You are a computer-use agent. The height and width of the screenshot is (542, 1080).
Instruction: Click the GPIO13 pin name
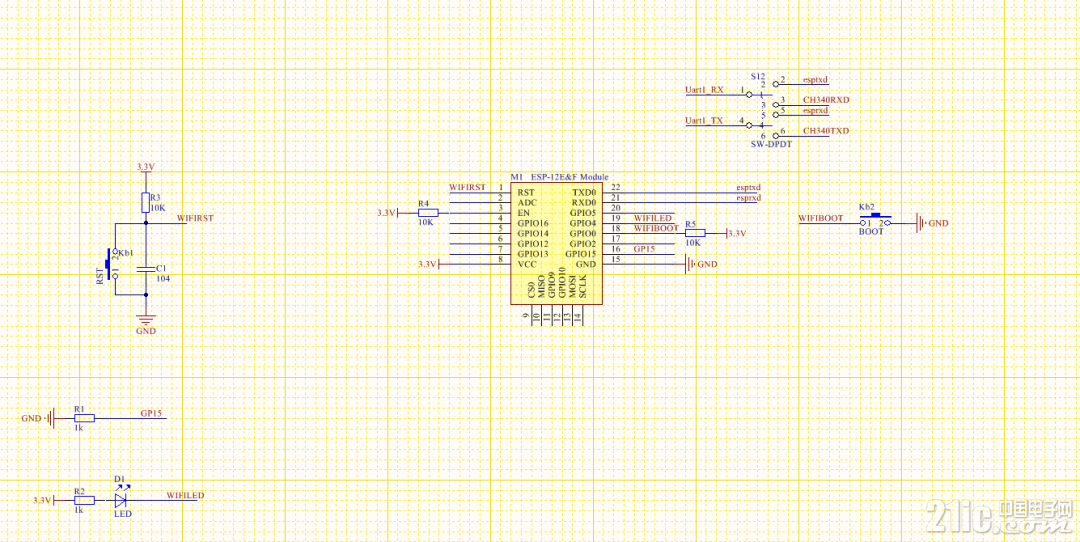(x=533, y=254)
